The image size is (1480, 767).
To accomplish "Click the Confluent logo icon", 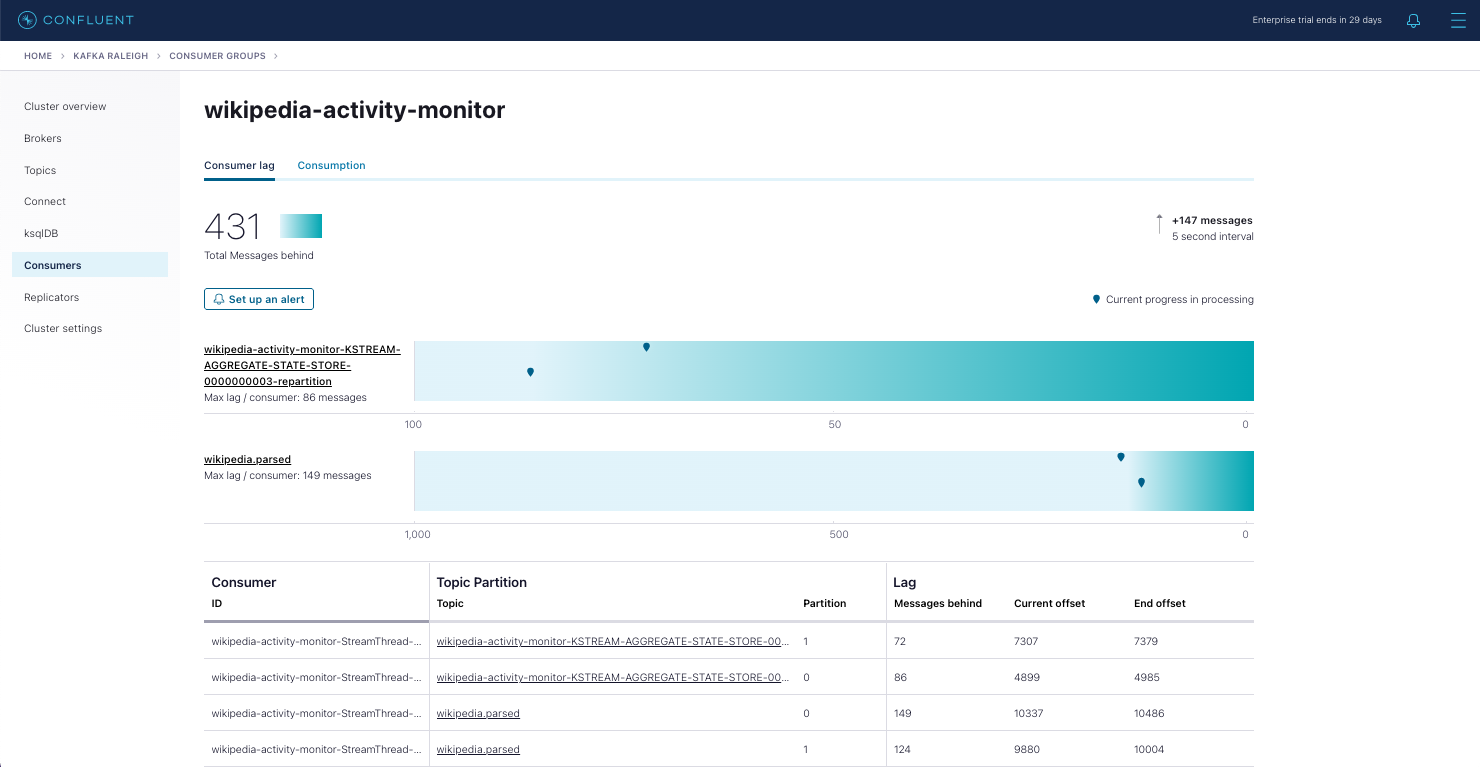I will pyautogui.click(x=27, y=20).
